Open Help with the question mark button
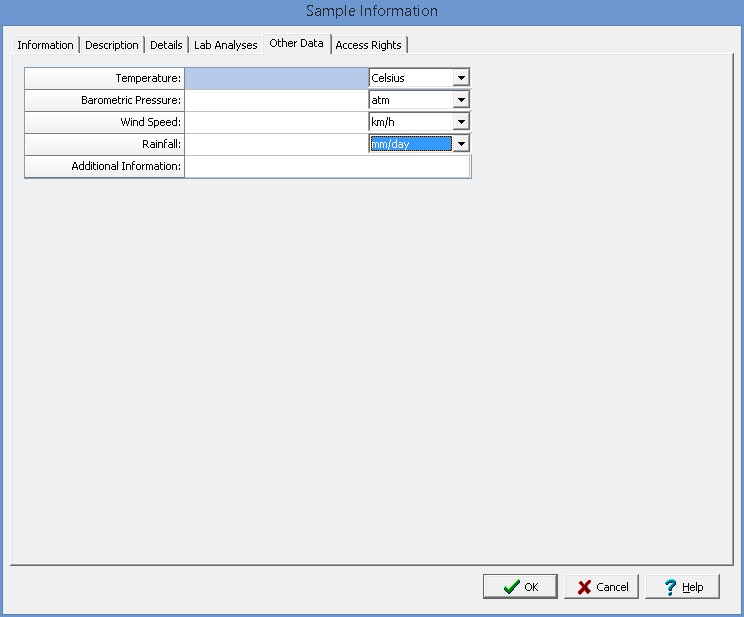Viewport: 744px width, 617px height. tap(682, 587)
